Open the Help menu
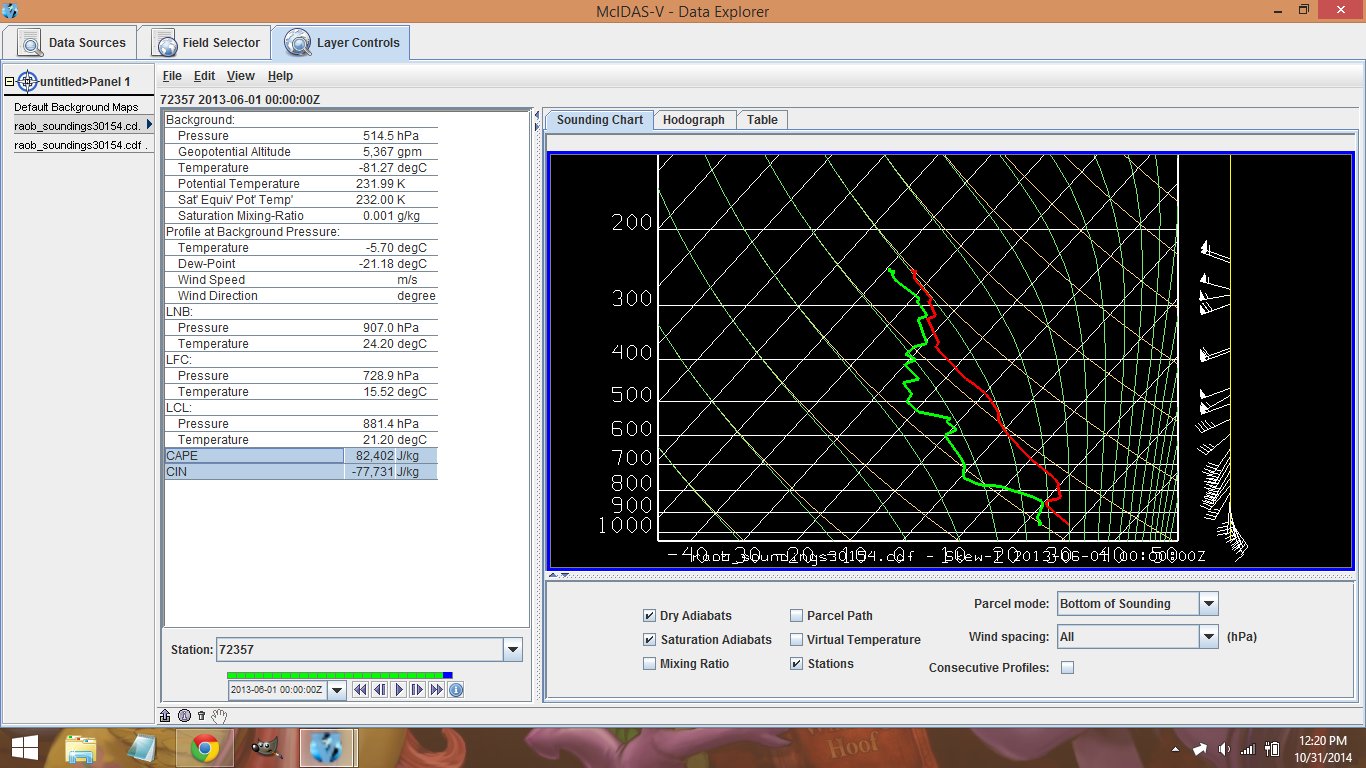This screenshot has height=768, width=1366. [x=280, y=76]
